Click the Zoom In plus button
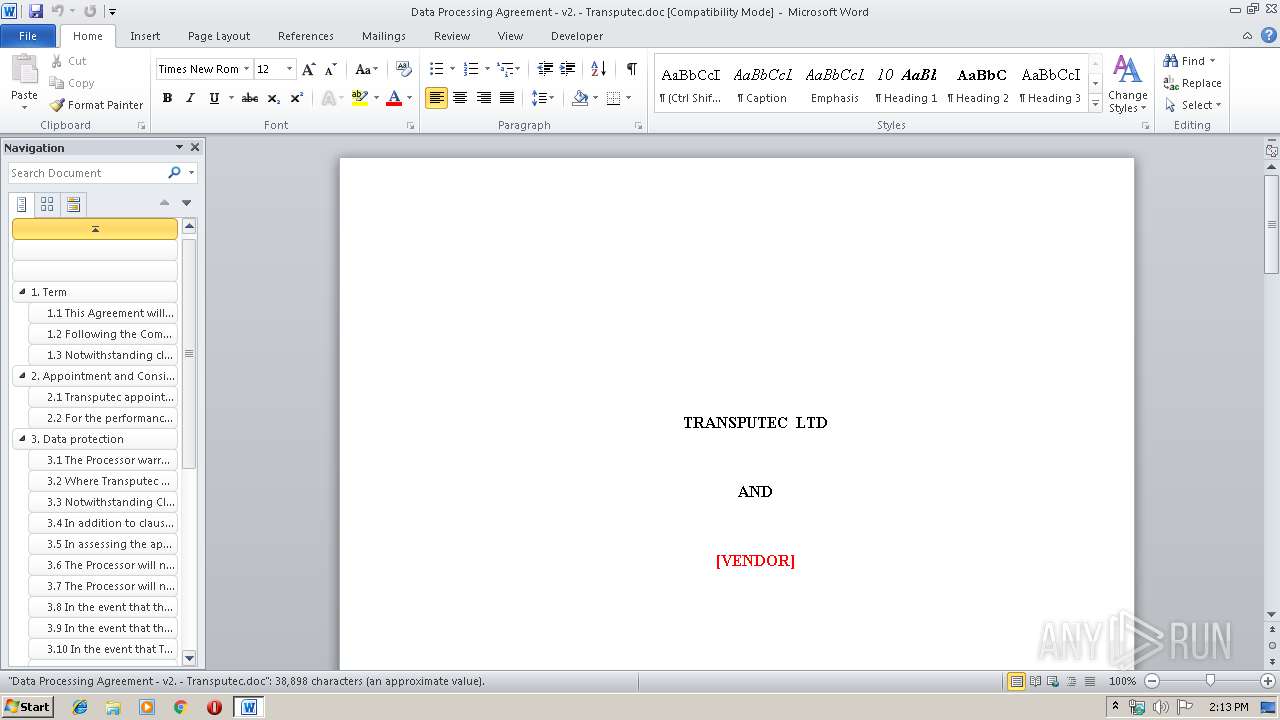This screenshot has height=720, width=1280. pyautogui.click(x=1267, y=681)
